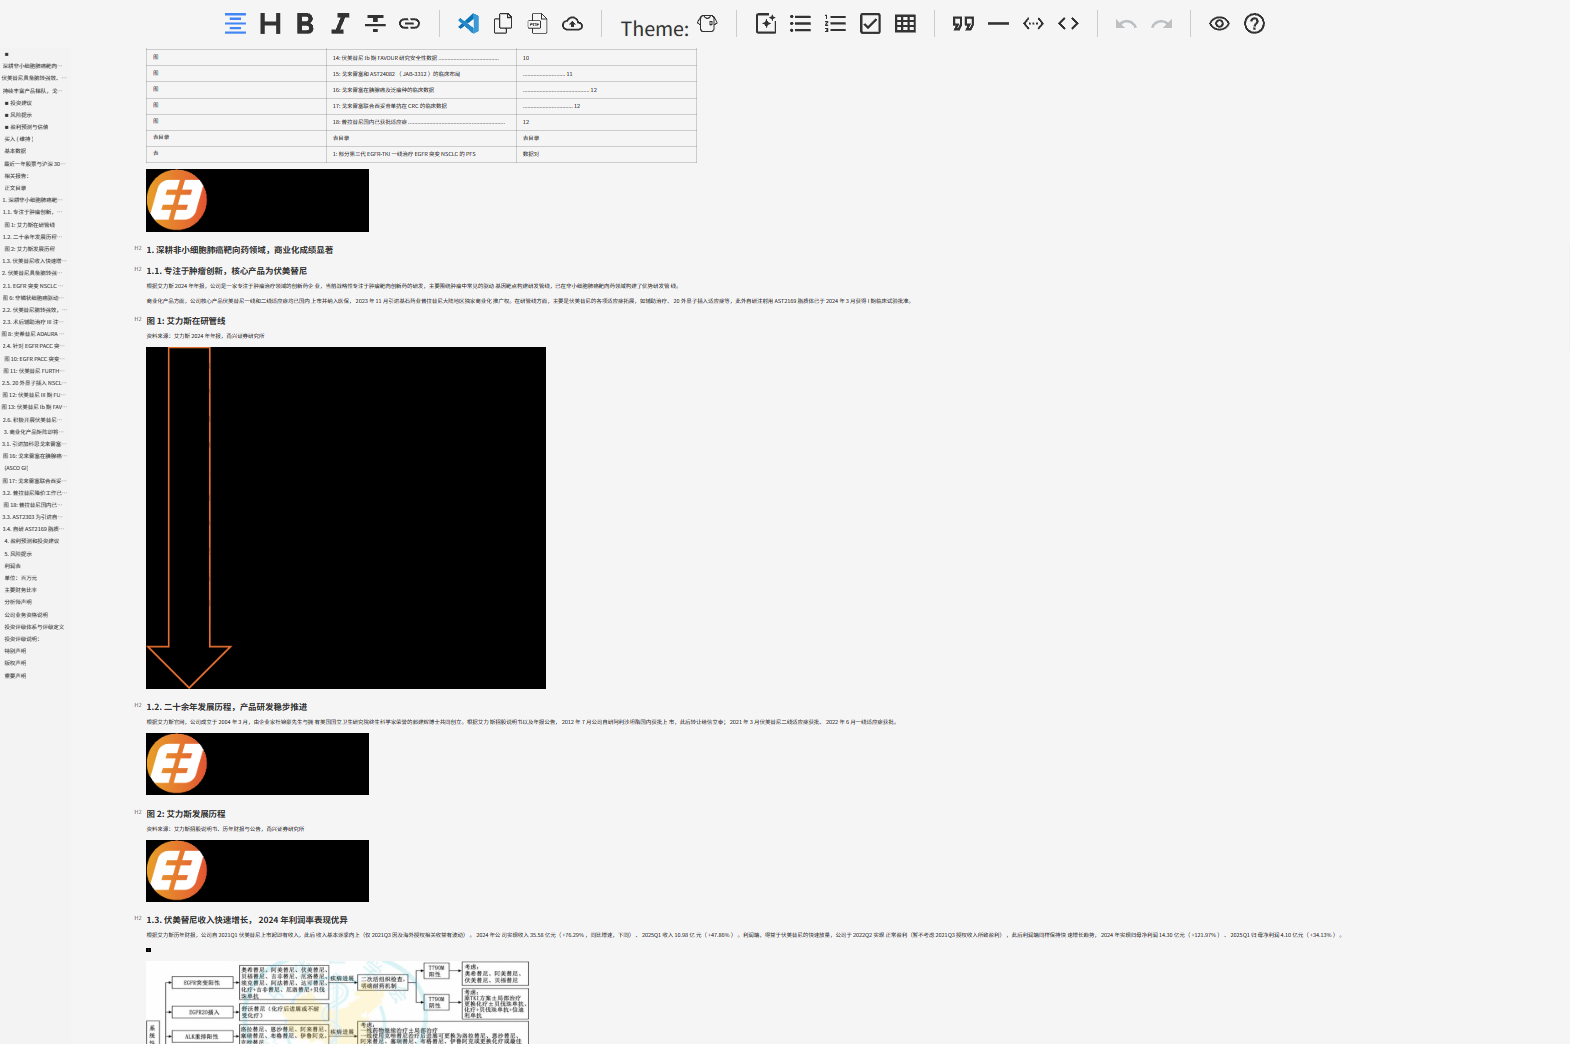Viewport: 1570px width, 1044px height.
Task: Click the sparkle magic format icon
Action: coord(766,24)
